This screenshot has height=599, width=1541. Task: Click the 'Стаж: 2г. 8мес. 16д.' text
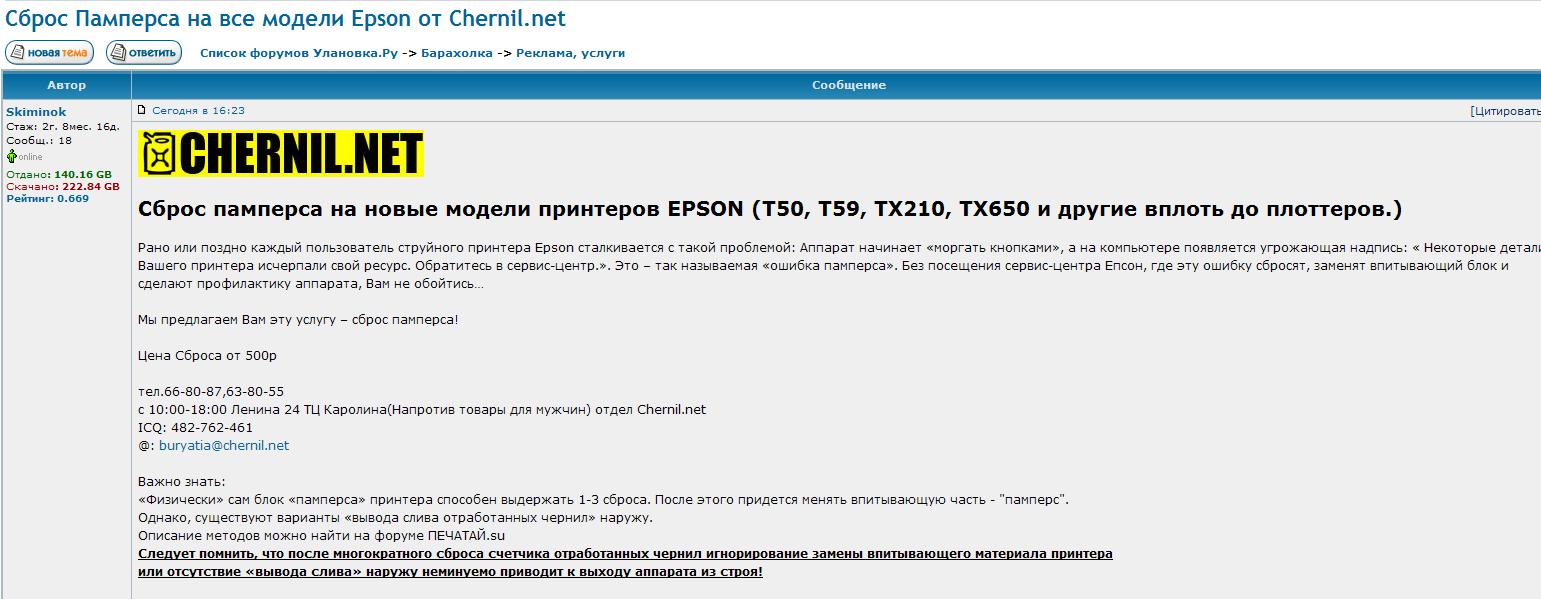point(63,127)
